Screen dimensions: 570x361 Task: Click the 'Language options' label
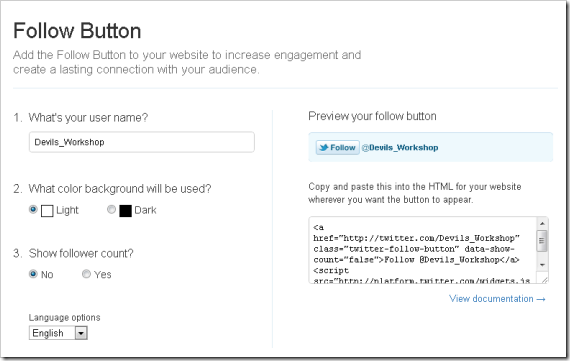coord(64,317)
